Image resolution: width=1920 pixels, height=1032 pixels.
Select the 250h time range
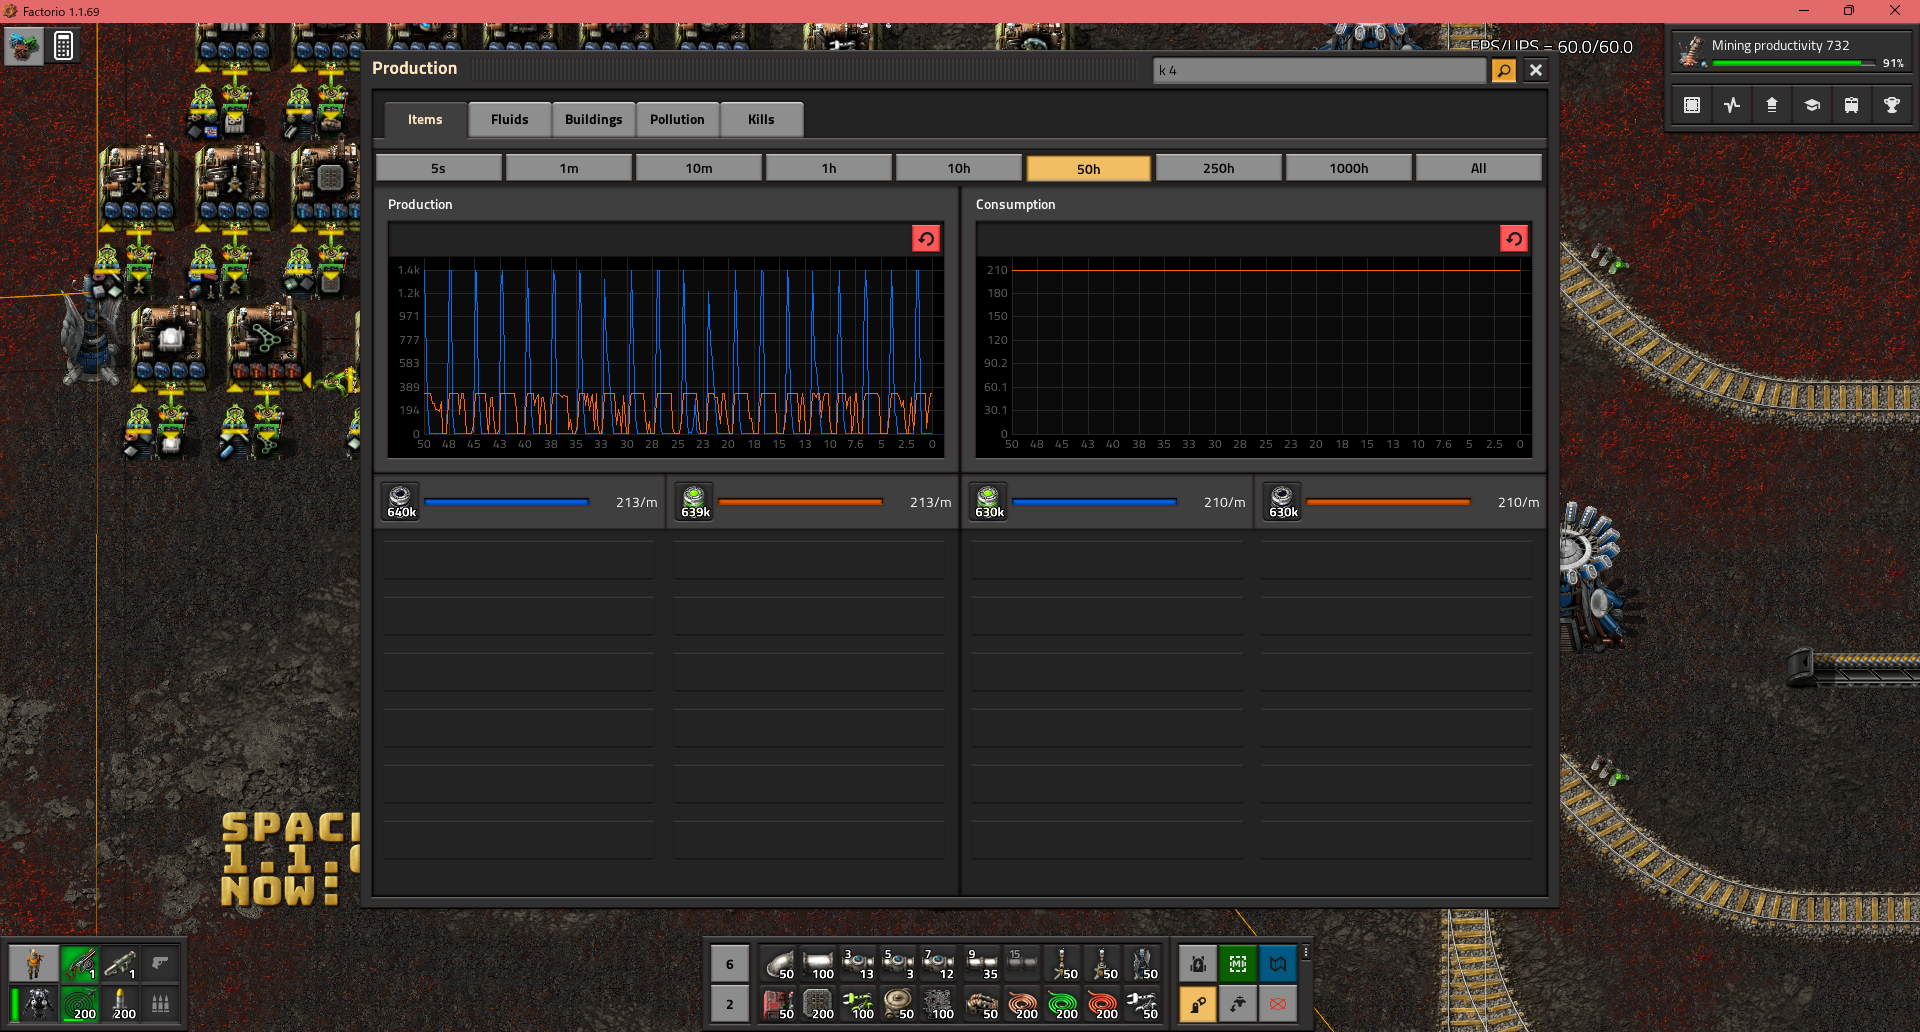[1219, 168]
